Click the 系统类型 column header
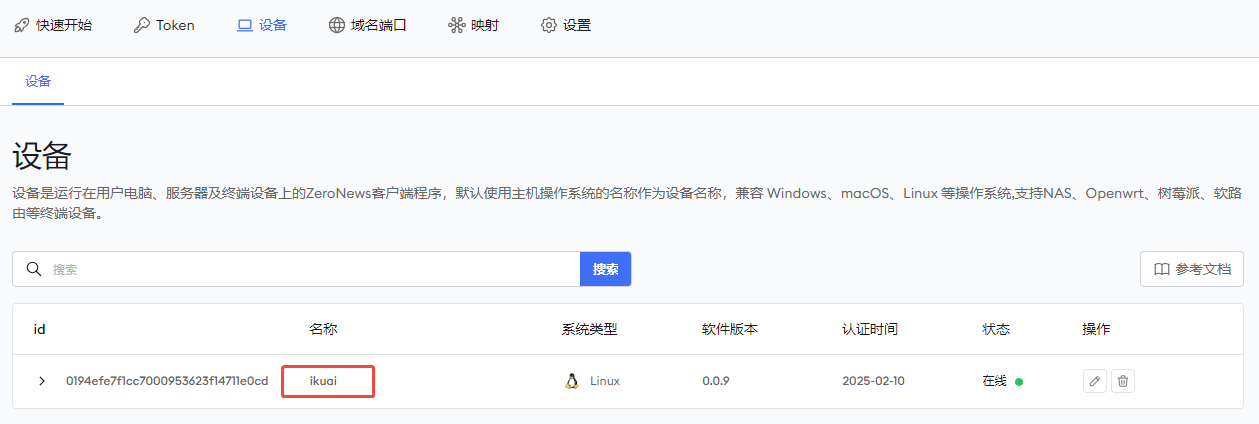The image size is (1259, 424). [590, 329]
